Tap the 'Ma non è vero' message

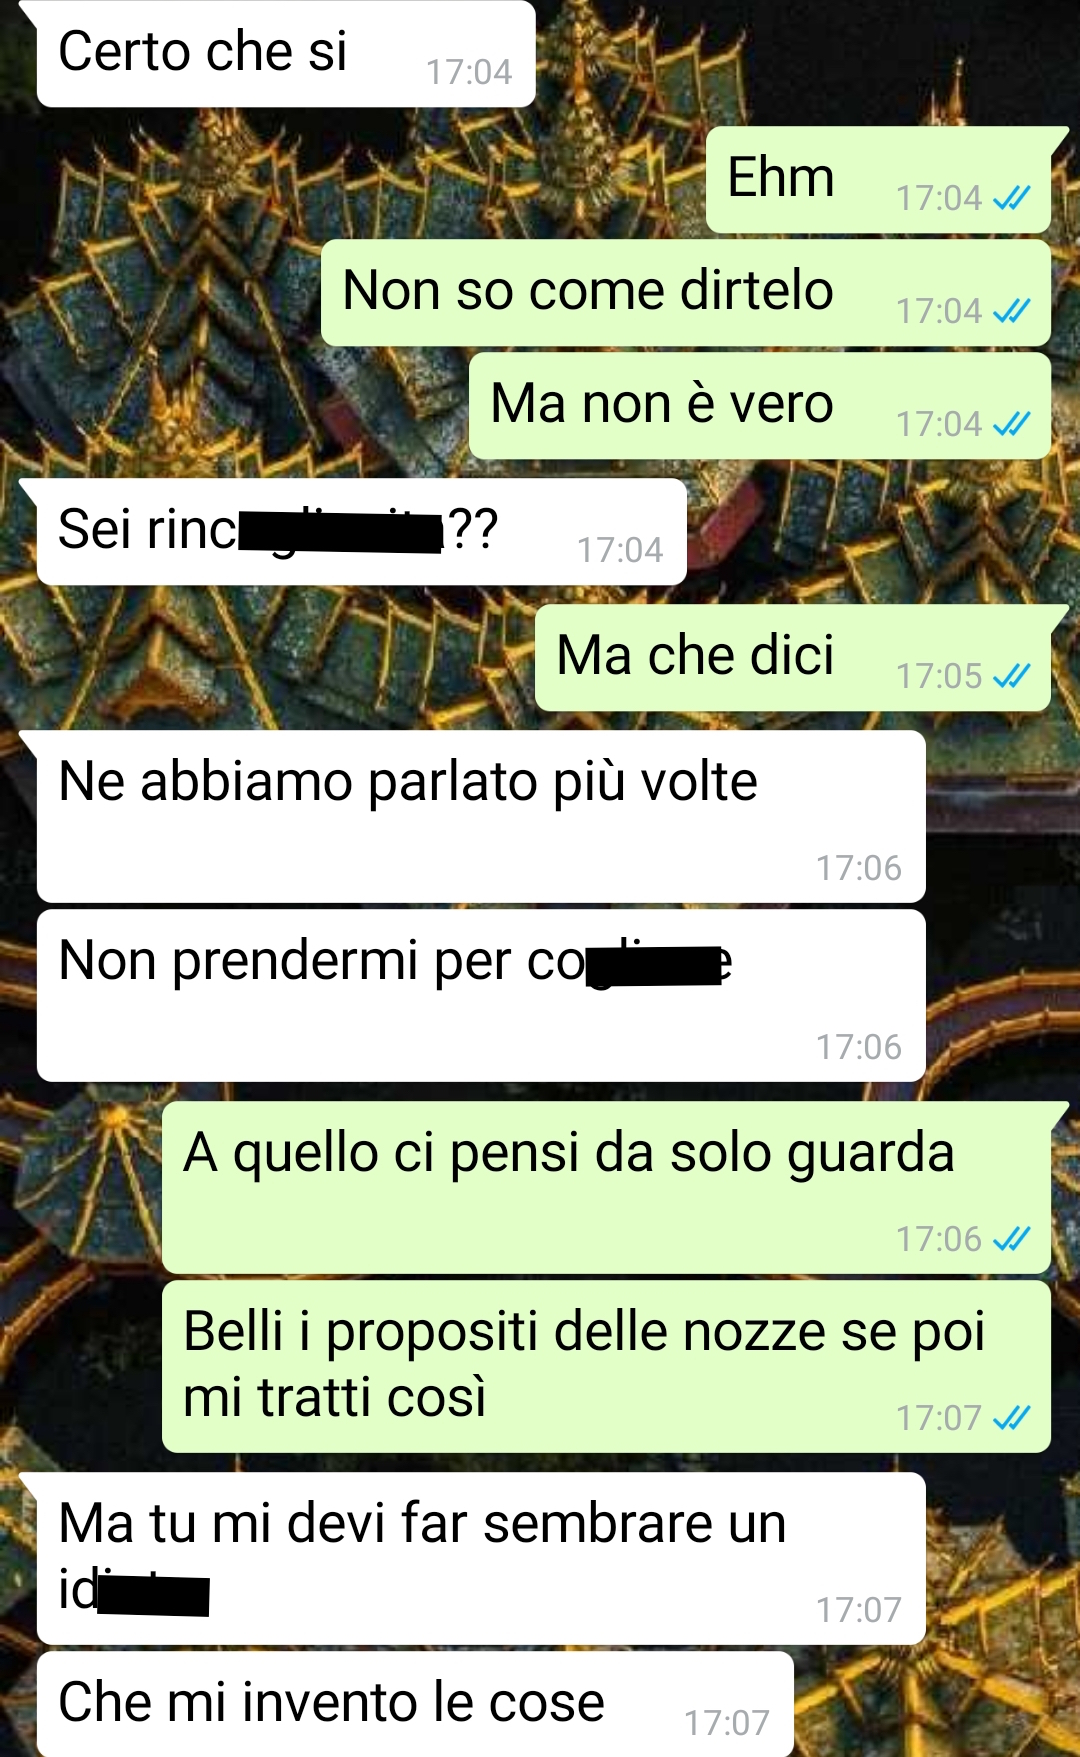760,406
